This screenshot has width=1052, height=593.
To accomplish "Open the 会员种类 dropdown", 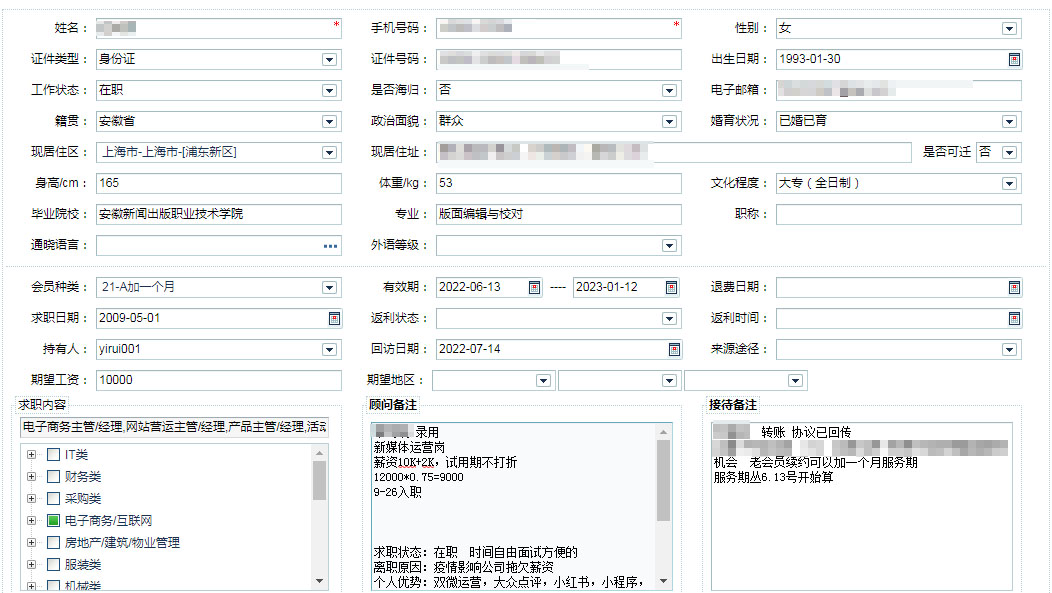I will [329, 288].
